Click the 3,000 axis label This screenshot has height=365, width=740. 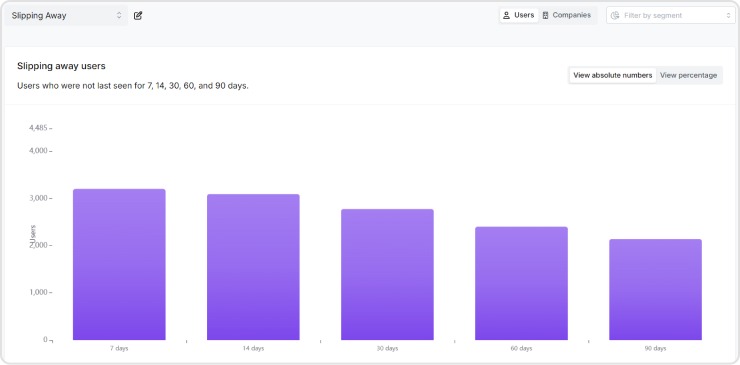pyautogui.click(x=38, y=198)
